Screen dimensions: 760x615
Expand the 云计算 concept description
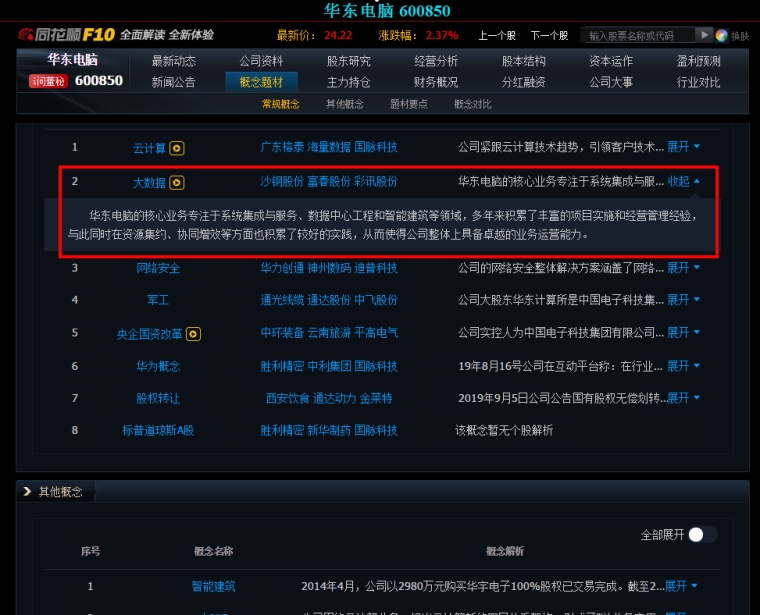click(x=683, y=146)
